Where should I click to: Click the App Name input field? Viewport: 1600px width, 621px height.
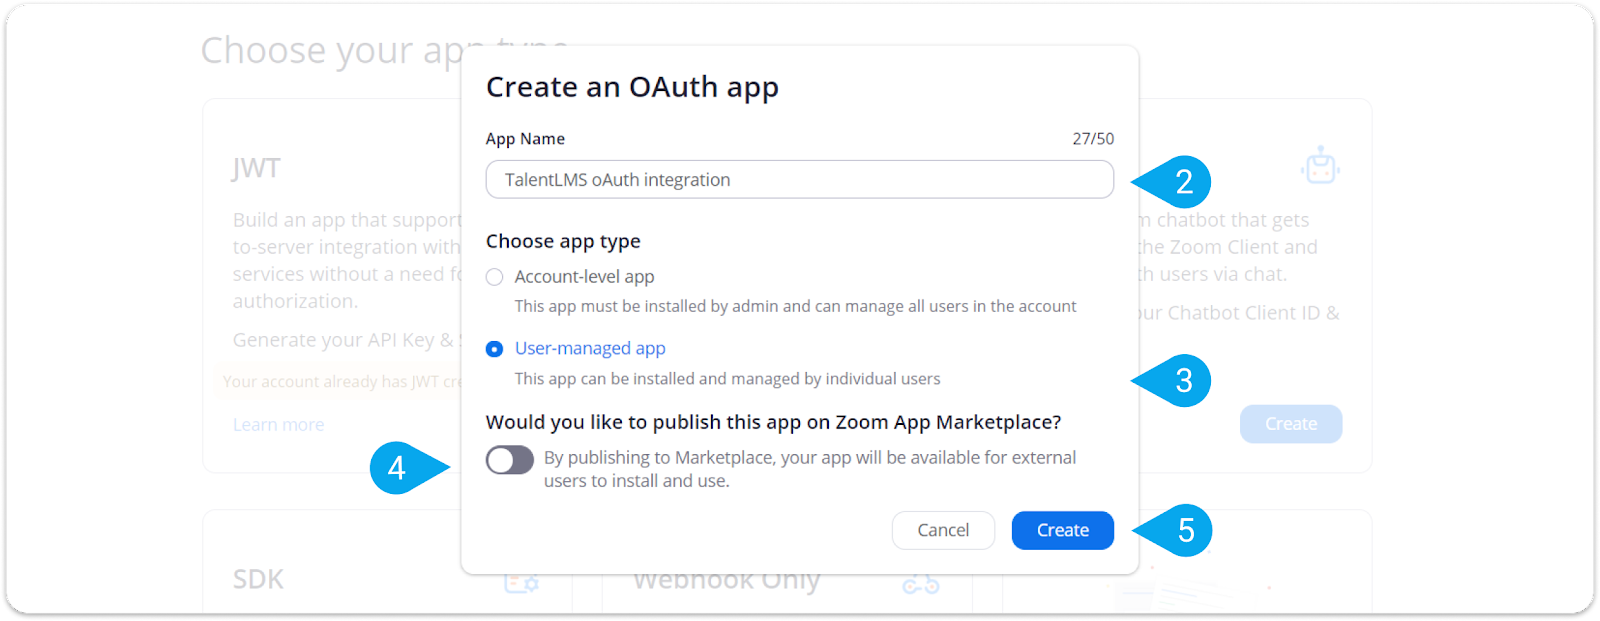[799, 180]
